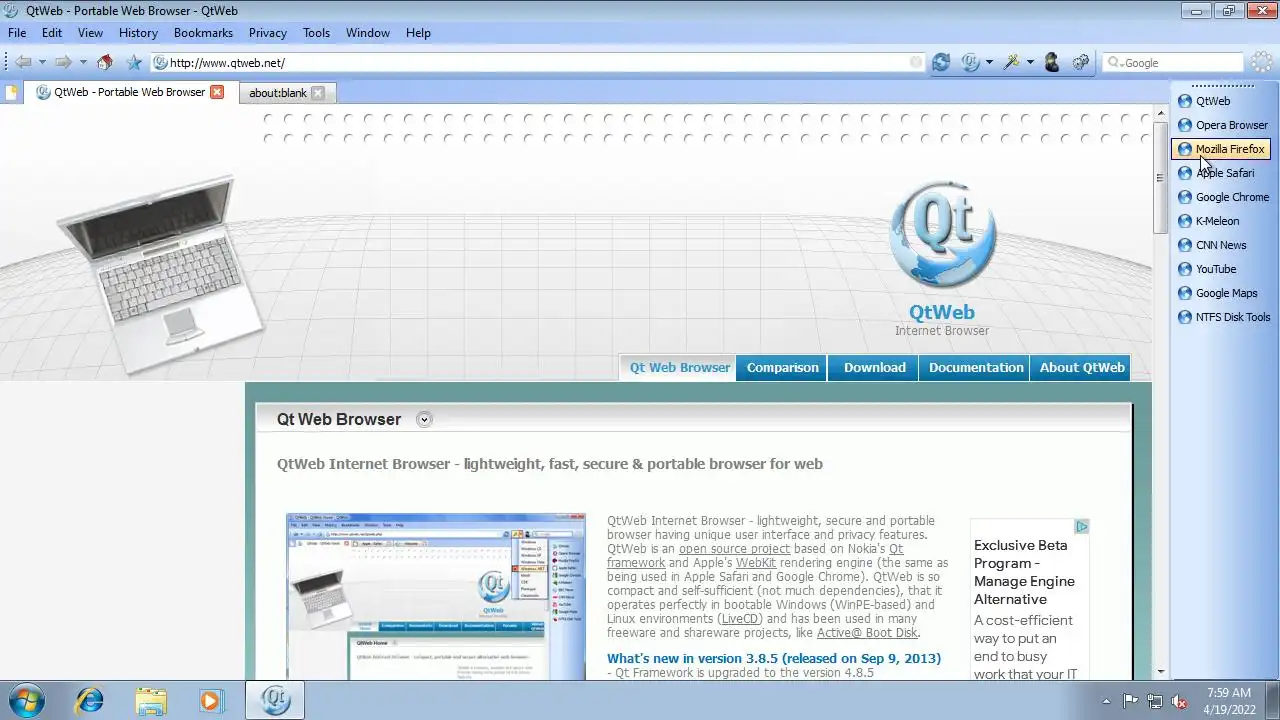1280x720 pixels.
Task: Open Google Maps bookmark in side panel
Action: (x=1217, y=293)
